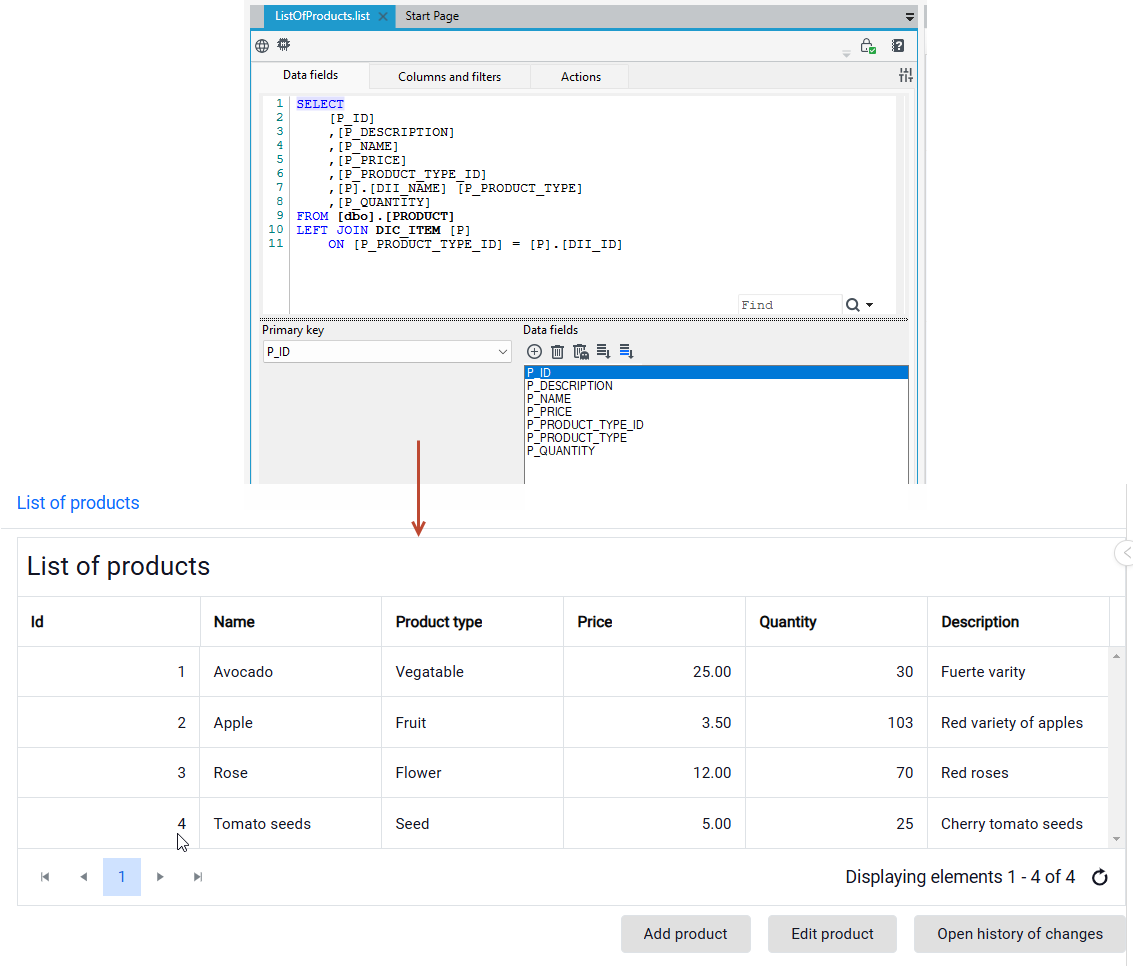Viewport: 1133px width, 966px height.
Task: Click the Add product button
Action: coord(686,934)
